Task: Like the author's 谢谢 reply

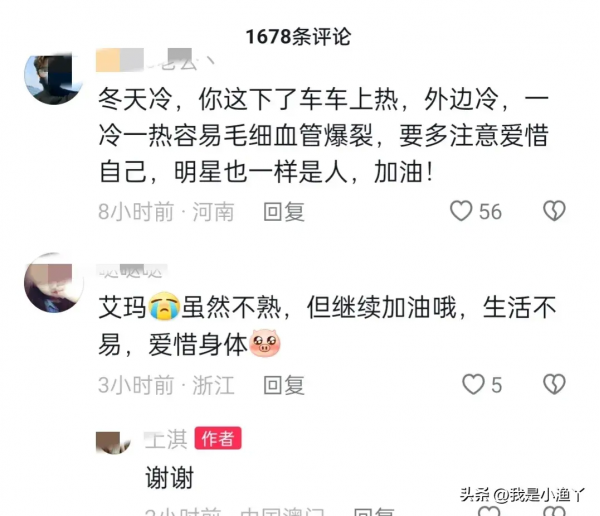Action: tap(489, 511)
